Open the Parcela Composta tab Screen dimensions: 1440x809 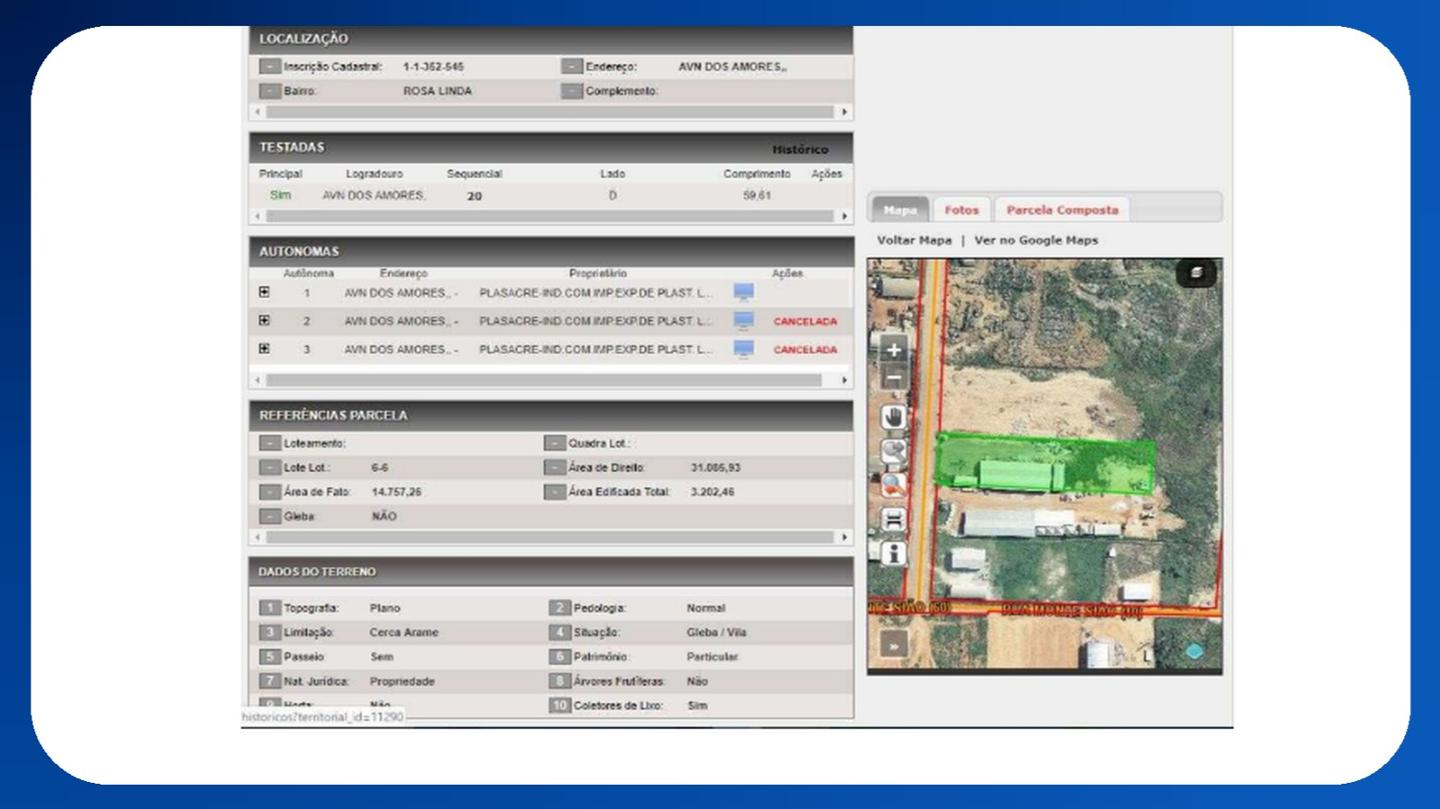click(1062, 210)
